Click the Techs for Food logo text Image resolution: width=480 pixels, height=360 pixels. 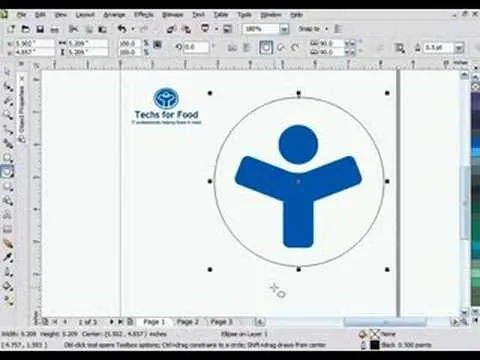click(166, 115)
